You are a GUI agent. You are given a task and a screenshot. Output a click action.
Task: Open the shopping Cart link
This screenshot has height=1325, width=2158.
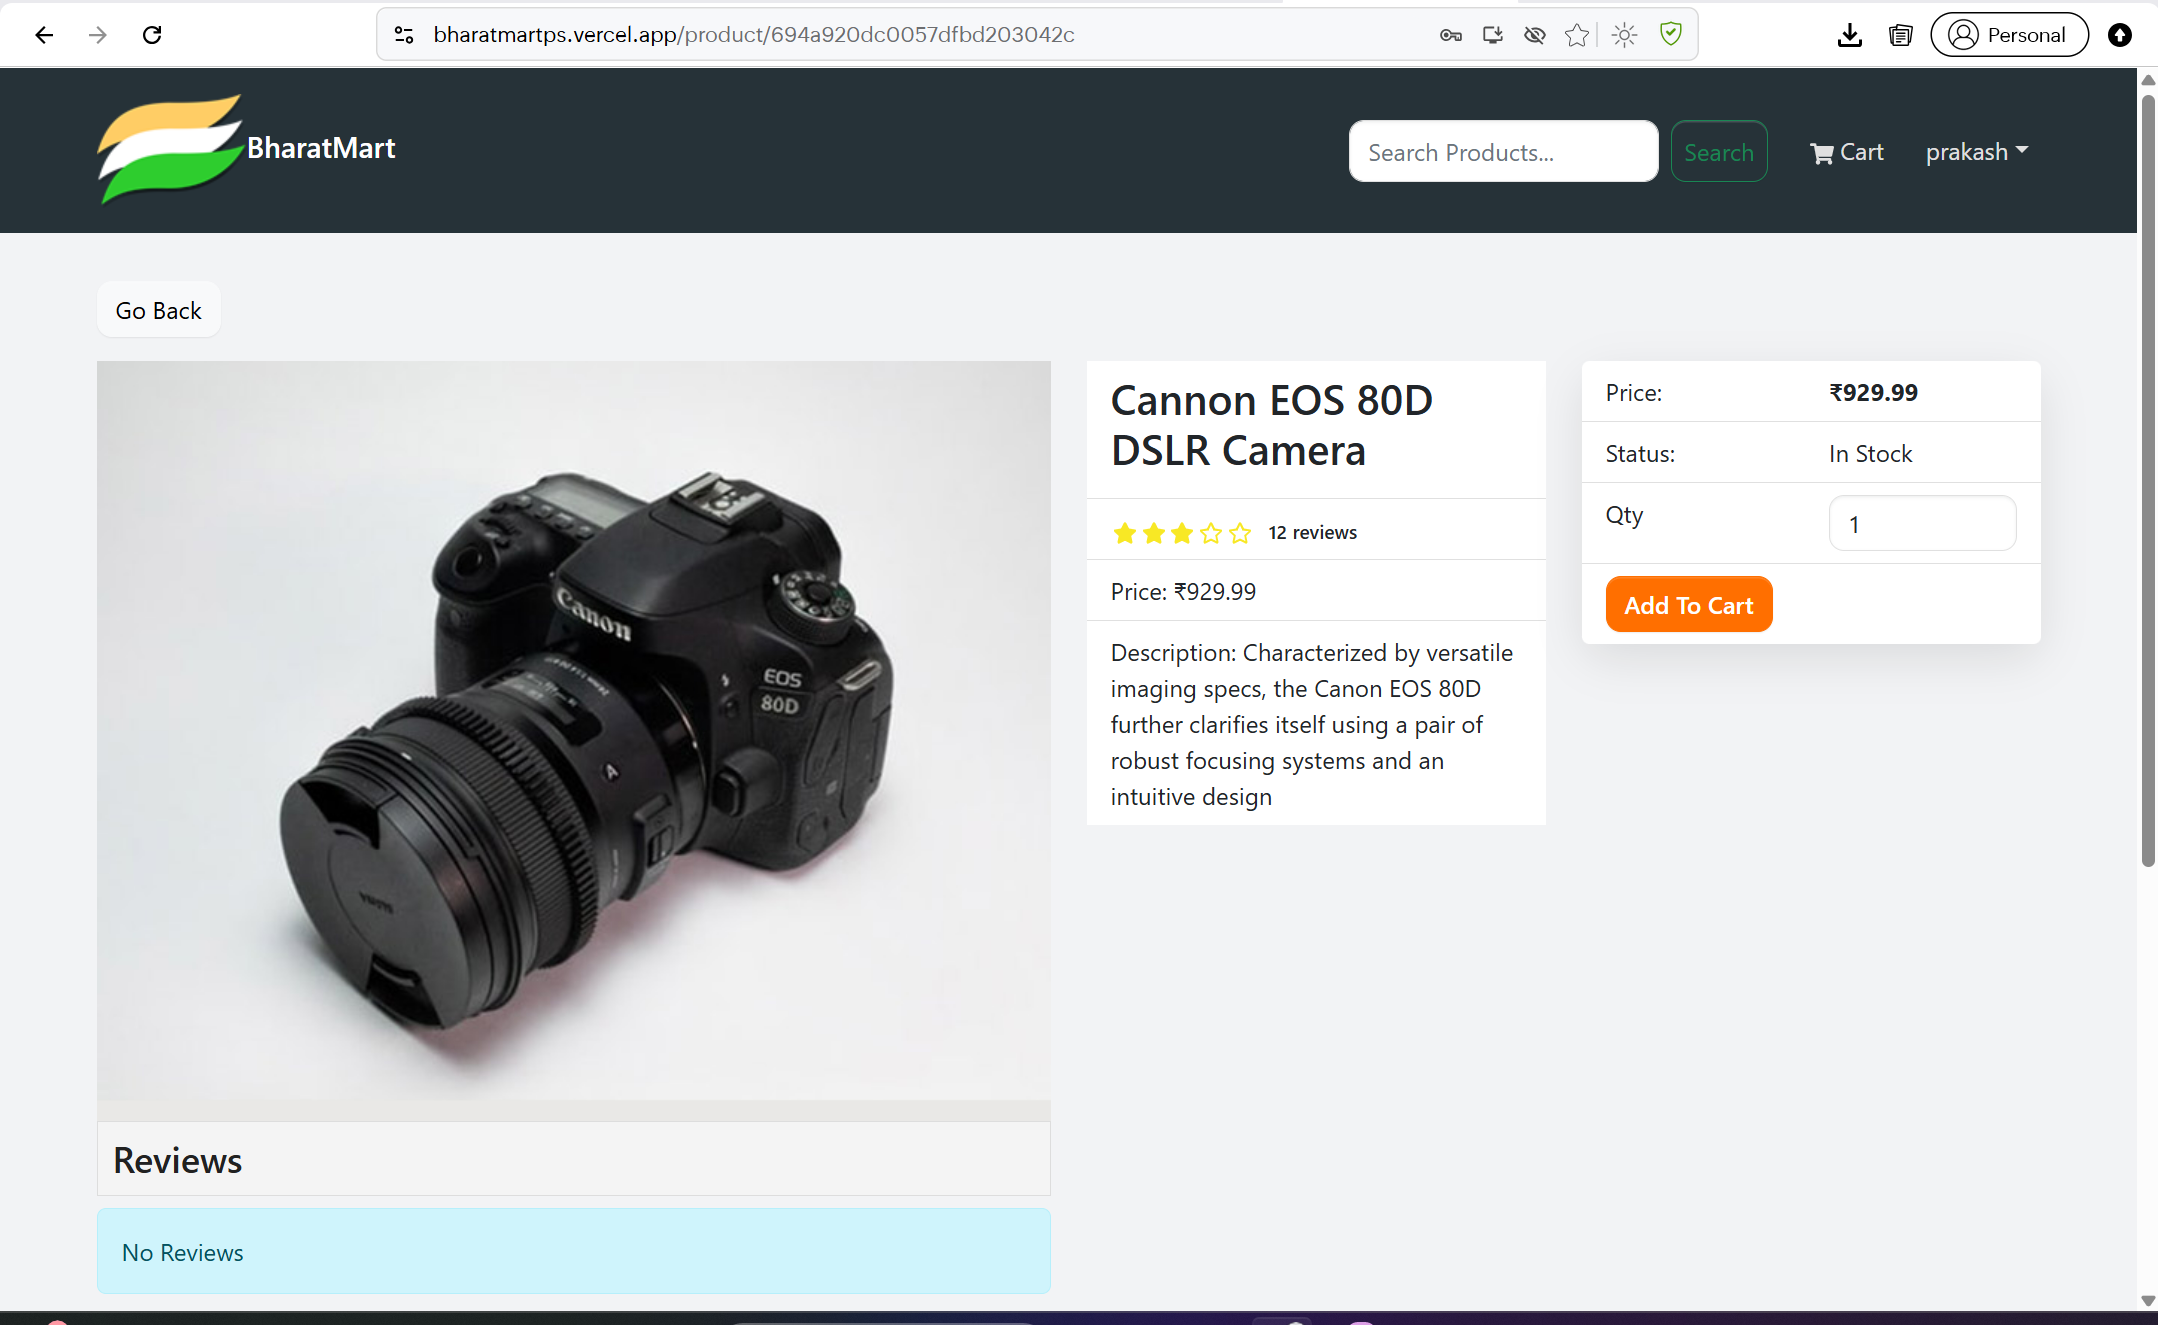[x=1846, y=152]
